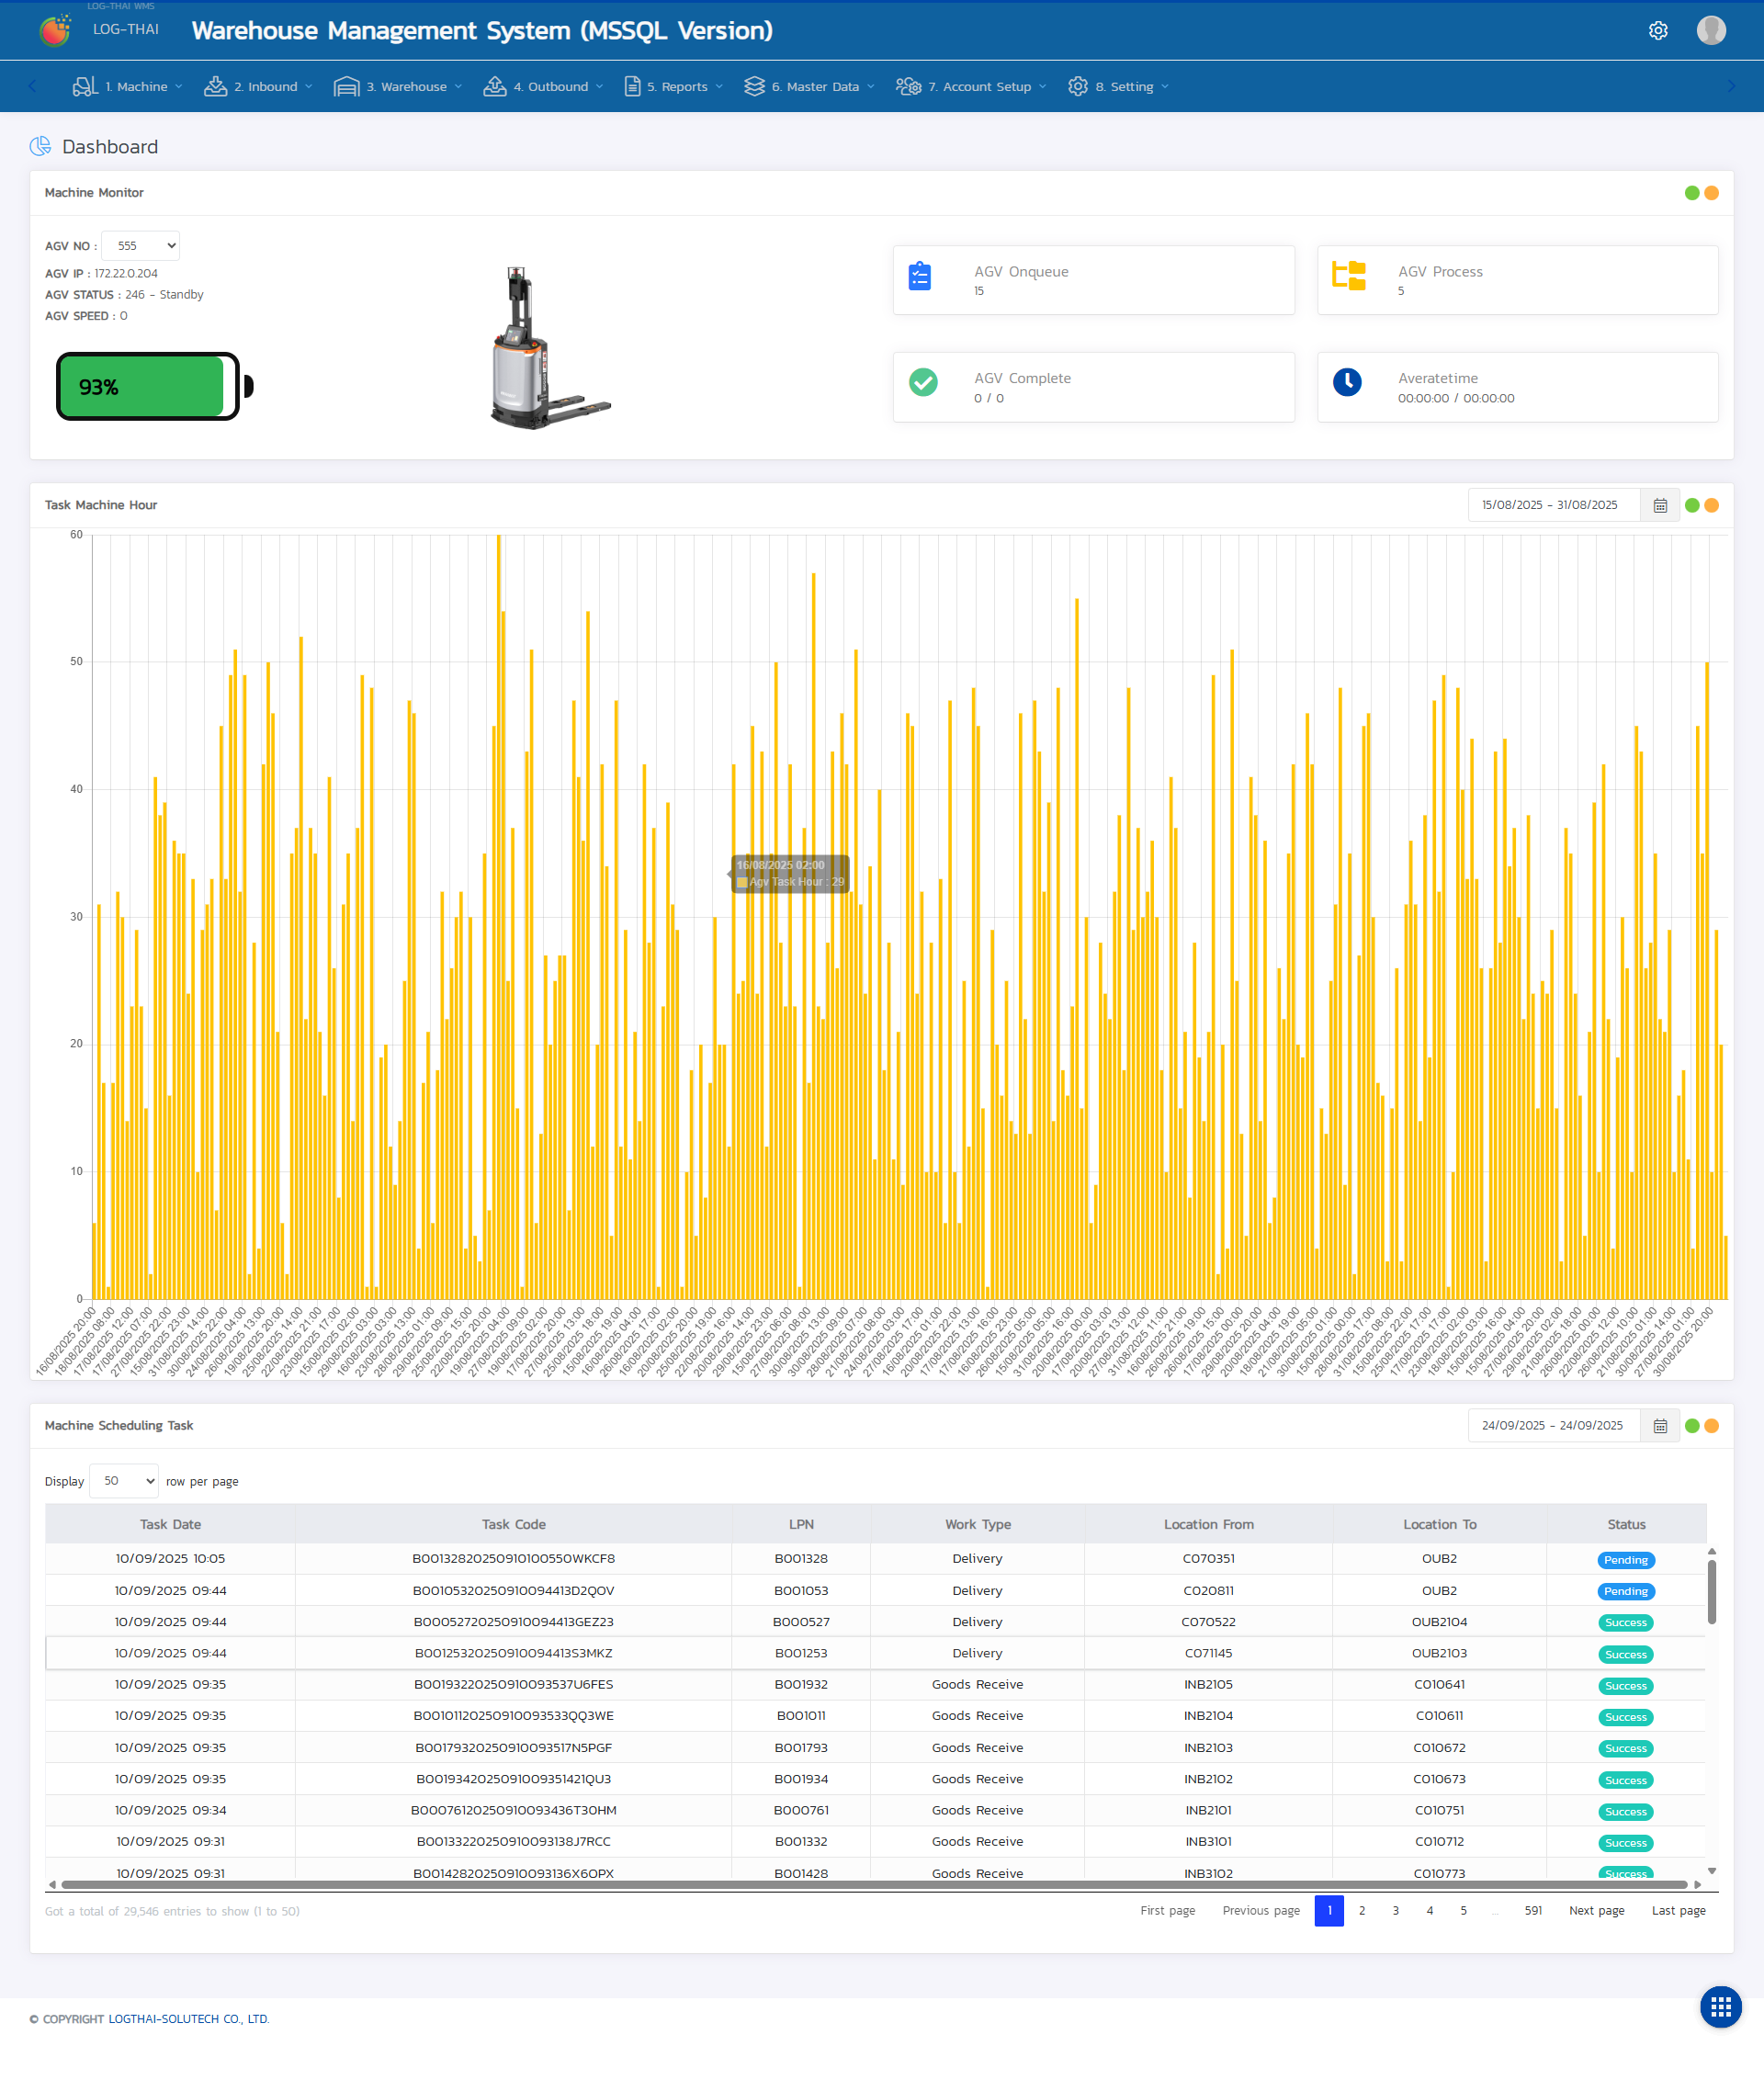The image size is (1764, 2091).
Task: Click the table's horizontal scrollbar
Action: (874, 1884)
